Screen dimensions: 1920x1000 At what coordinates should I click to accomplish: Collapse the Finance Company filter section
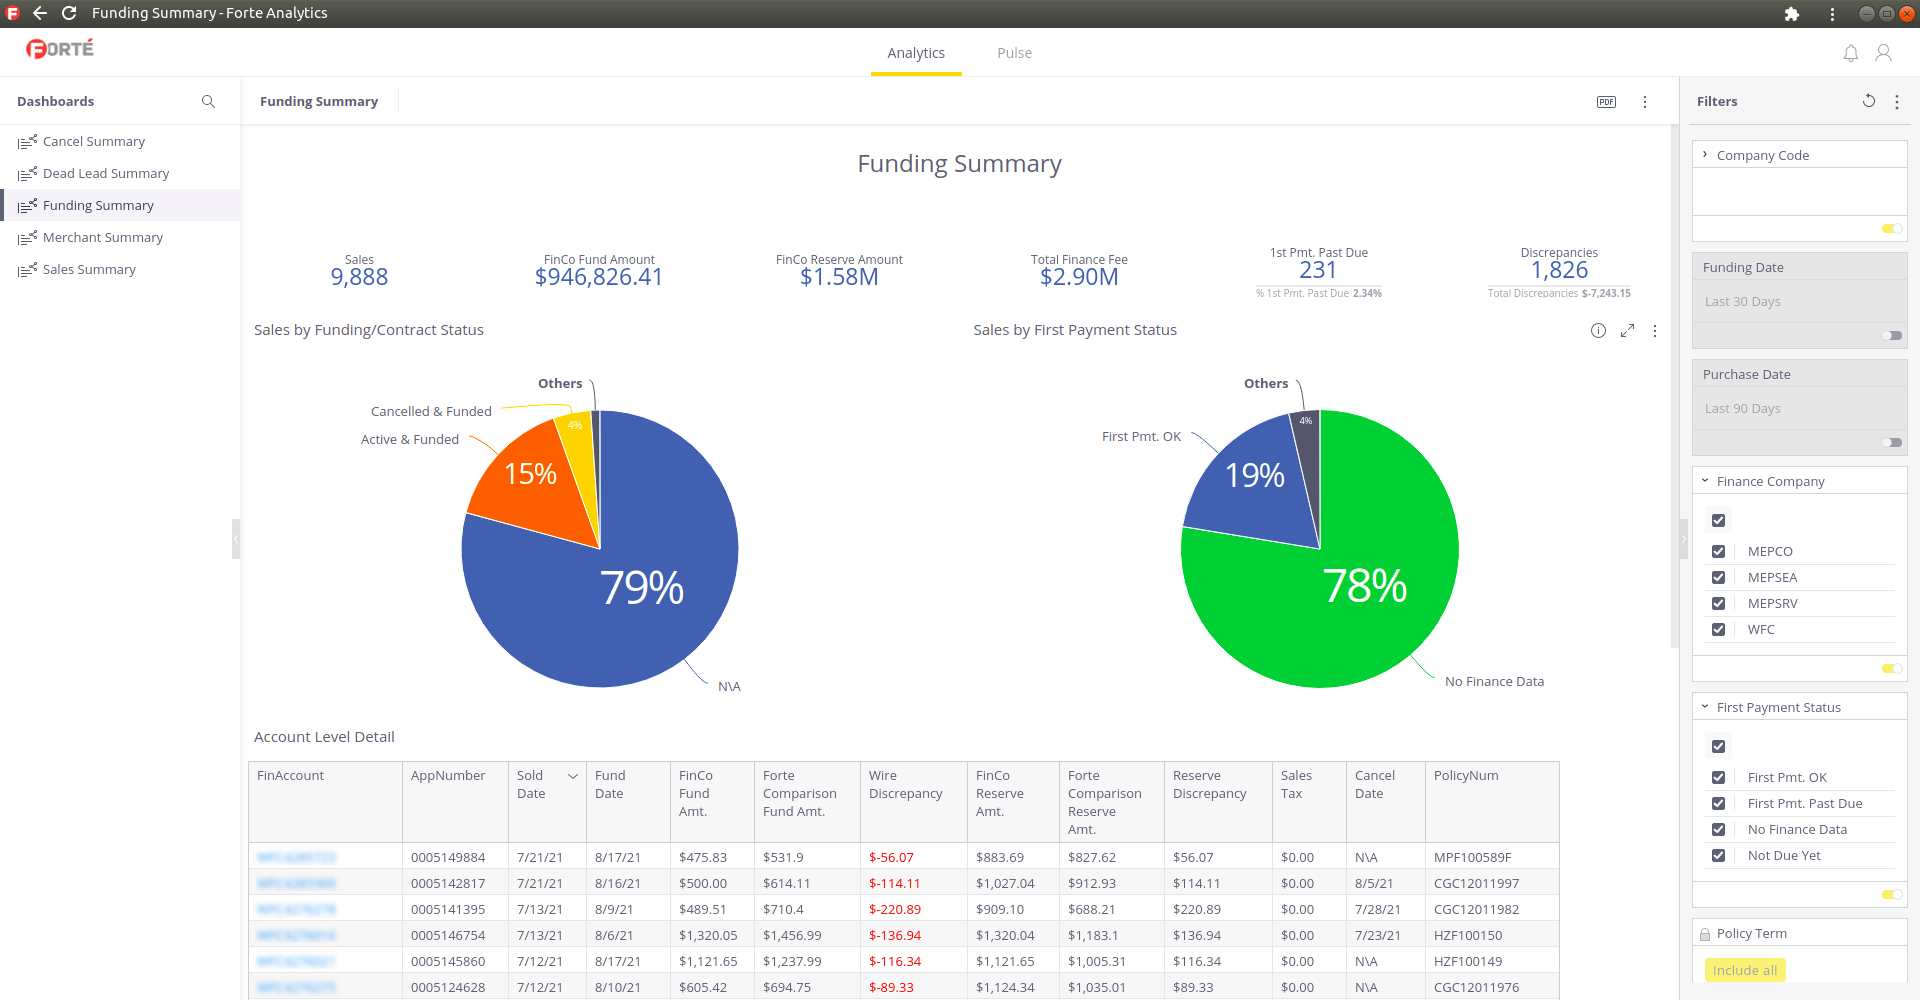1705,481
